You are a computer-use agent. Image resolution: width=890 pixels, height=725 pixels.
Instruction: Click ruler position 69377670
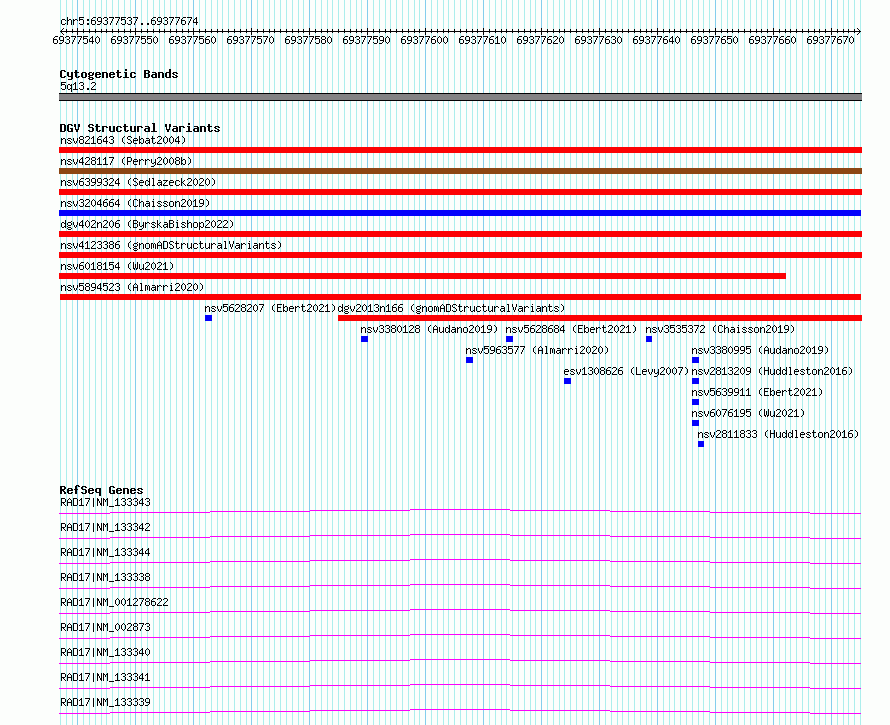tap(830, 40)
